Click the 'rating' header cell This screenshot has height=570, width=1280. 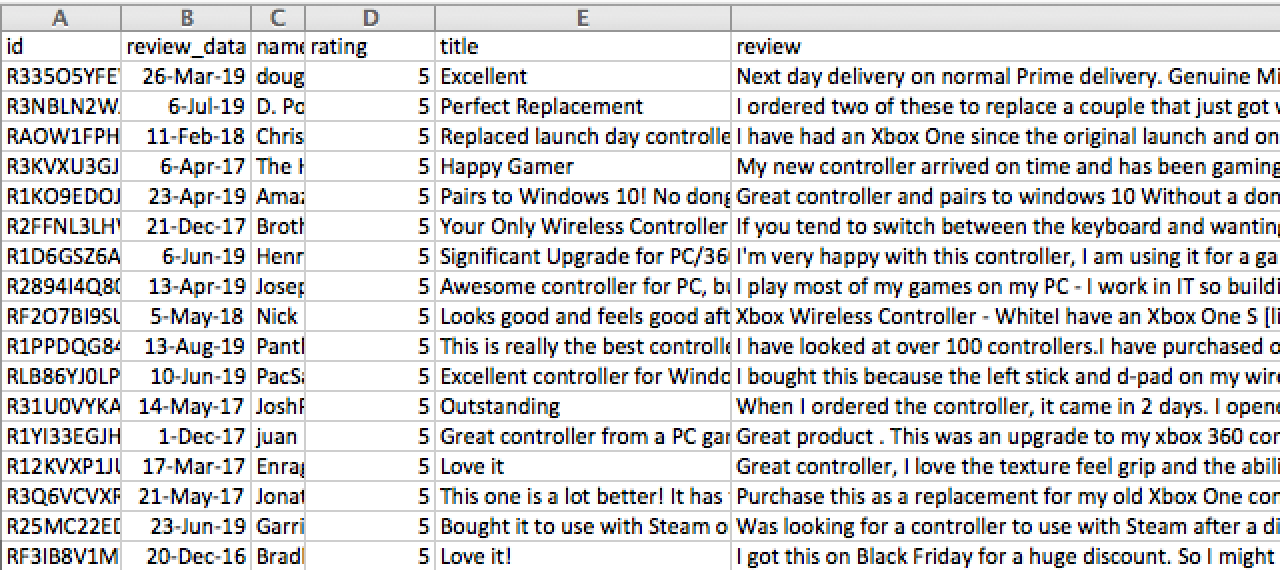coord(371,46)
